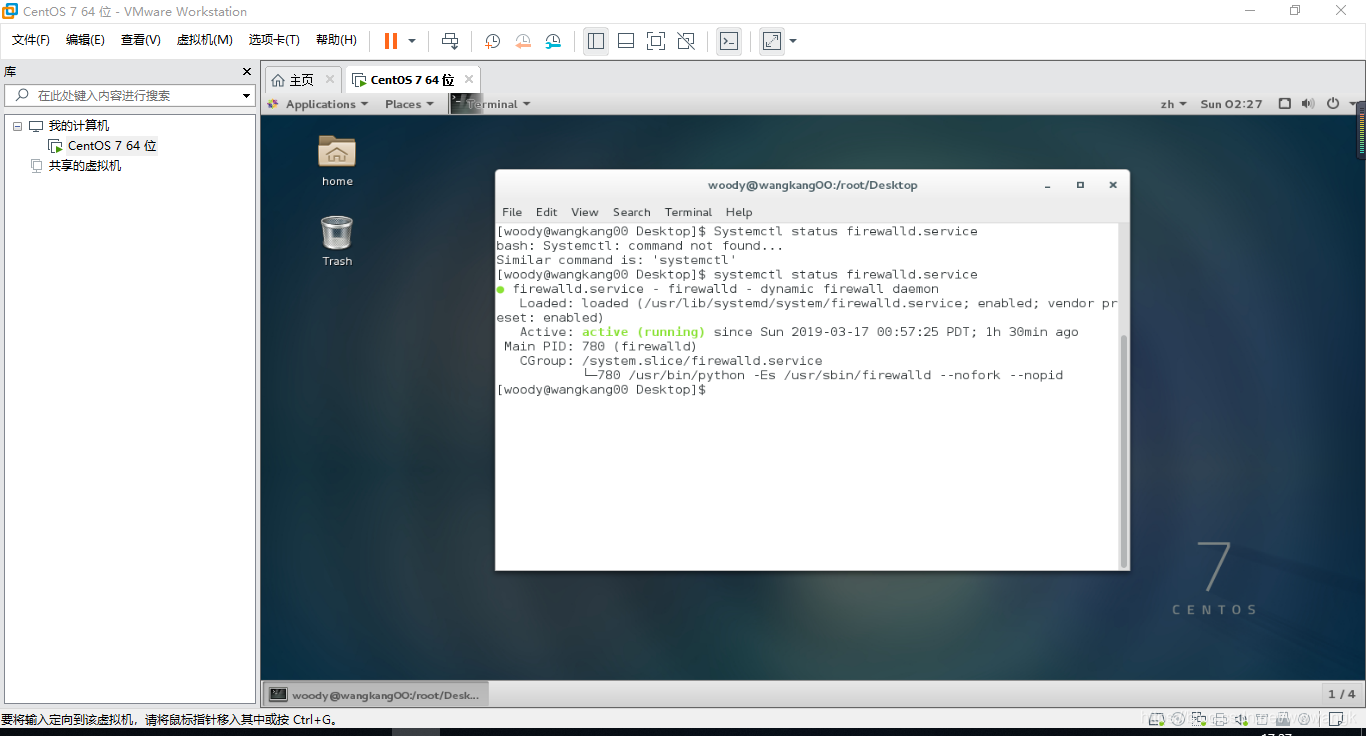Click the terminal window title bar

pyautogui.click(x=812, y=185)
